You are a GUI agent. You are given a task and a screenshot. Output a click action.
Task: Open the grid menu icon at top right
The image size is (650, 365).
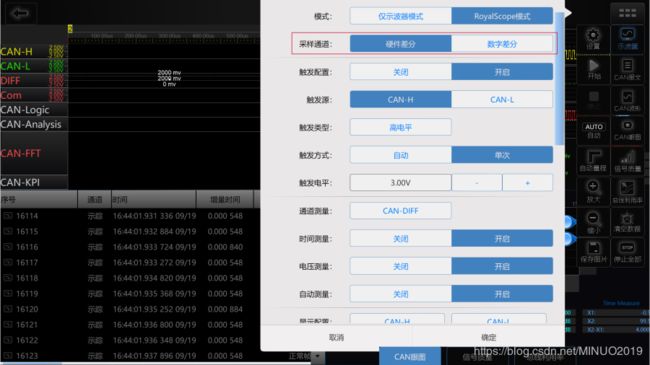628,13
